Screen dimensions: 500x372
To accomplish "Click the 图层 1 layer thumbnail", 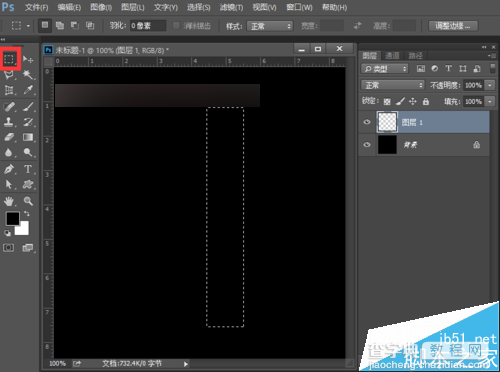I will [x=387, y=122].
